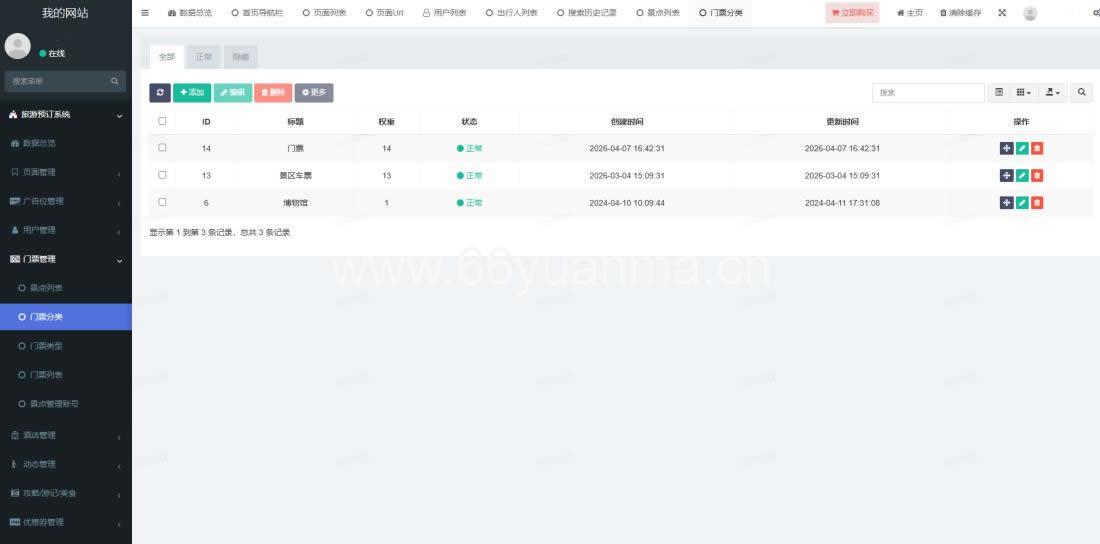Click the drag-sort icon in 景区车票 row
1100x544 pixels.
click(1006, 175)
